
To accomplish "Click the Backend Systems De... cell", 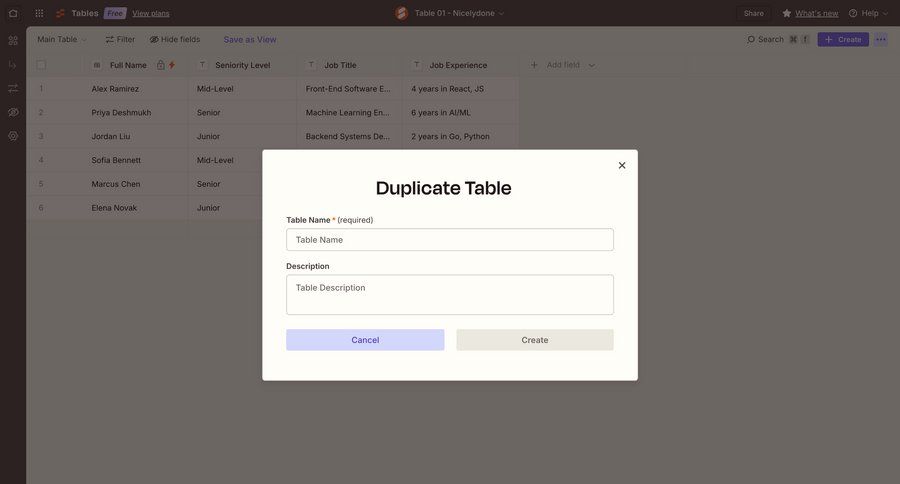I will click(x=350, y=137).
